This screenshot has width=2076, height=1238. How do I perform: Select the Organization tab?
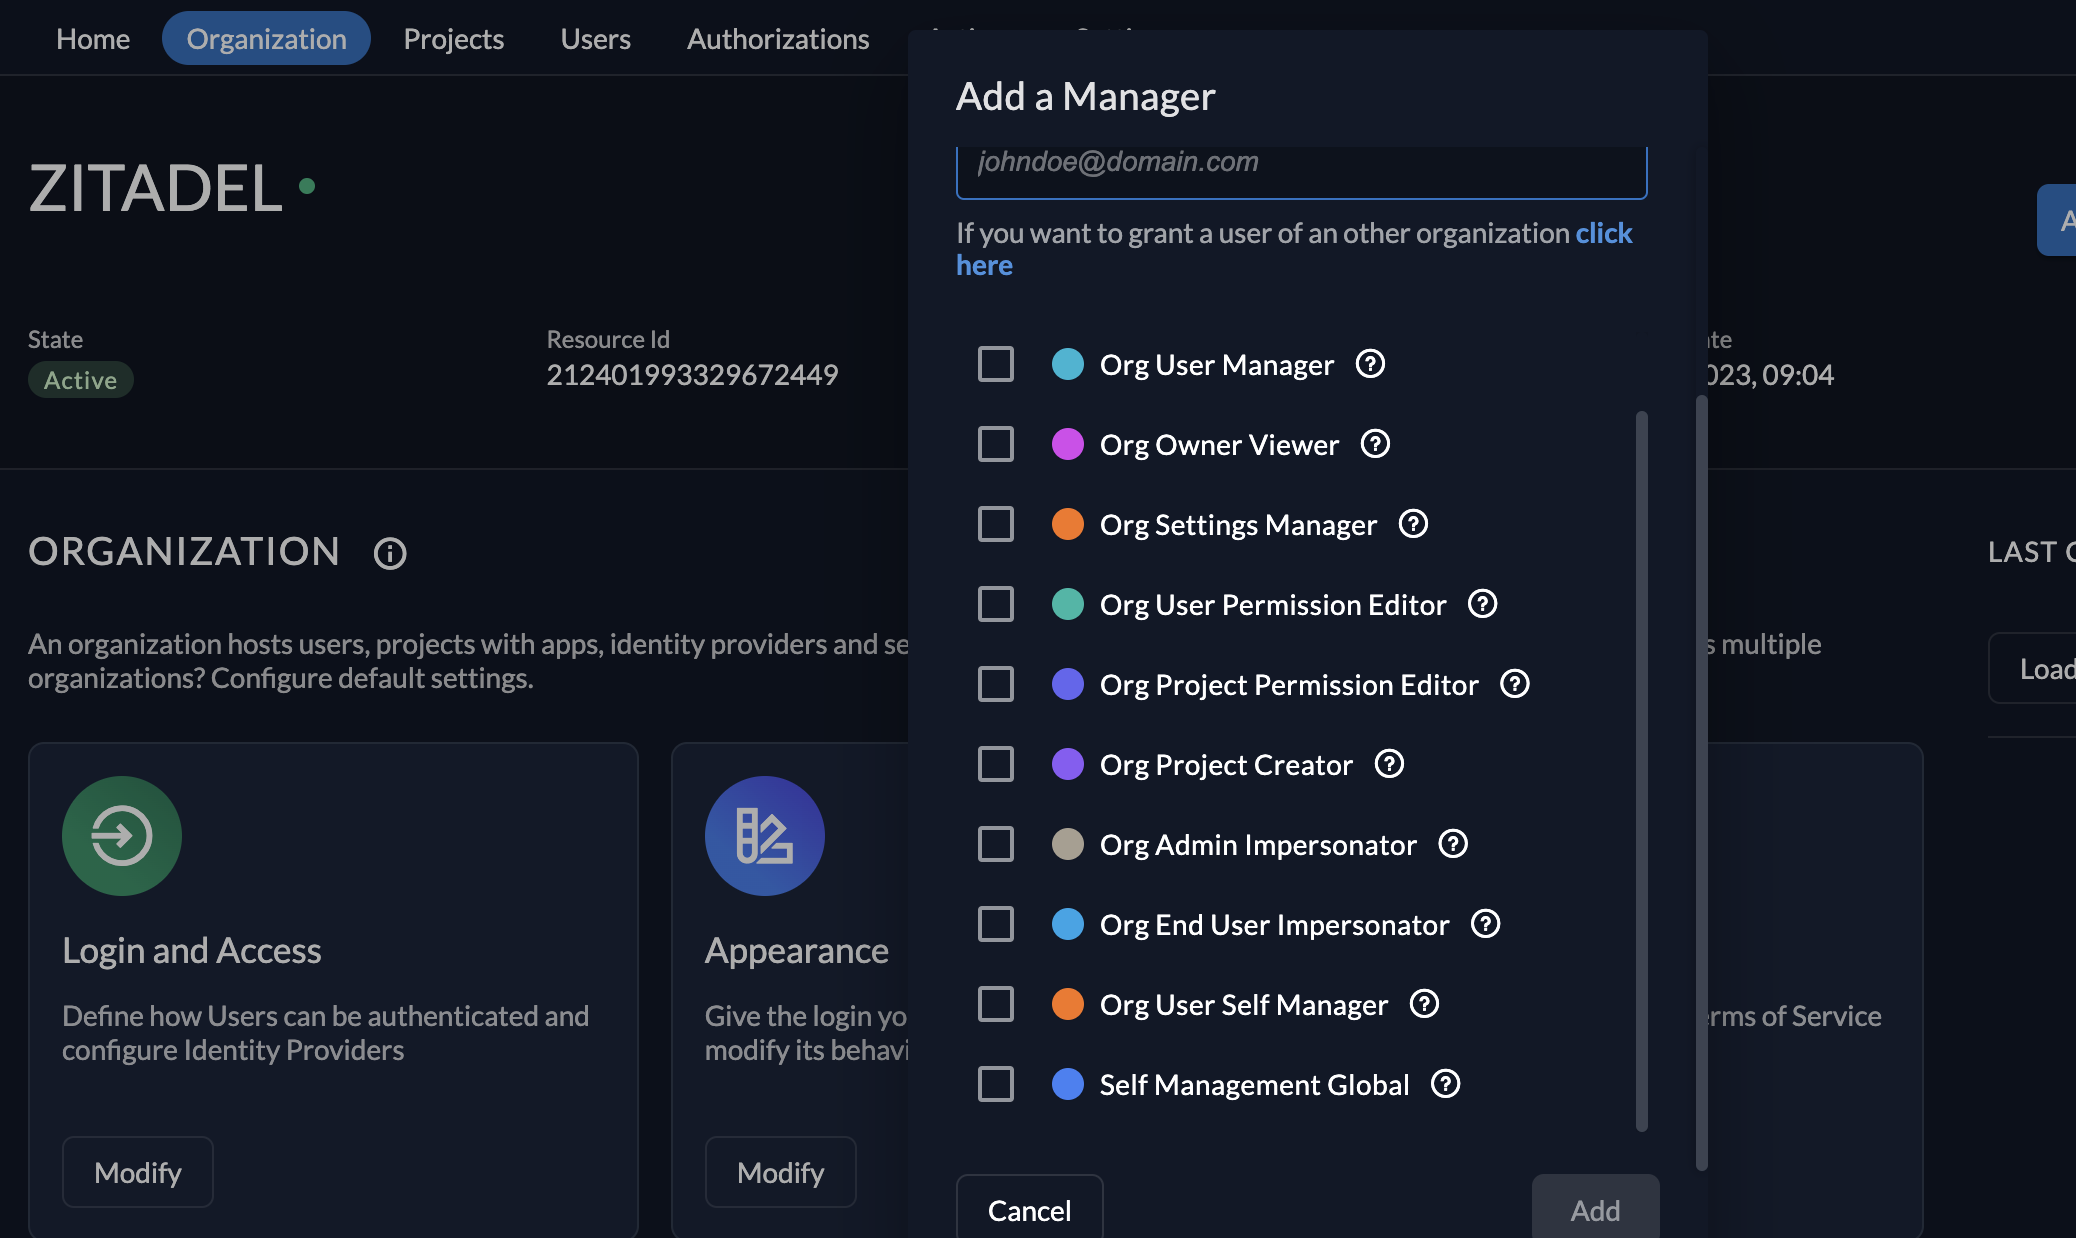tap(266, 39)
